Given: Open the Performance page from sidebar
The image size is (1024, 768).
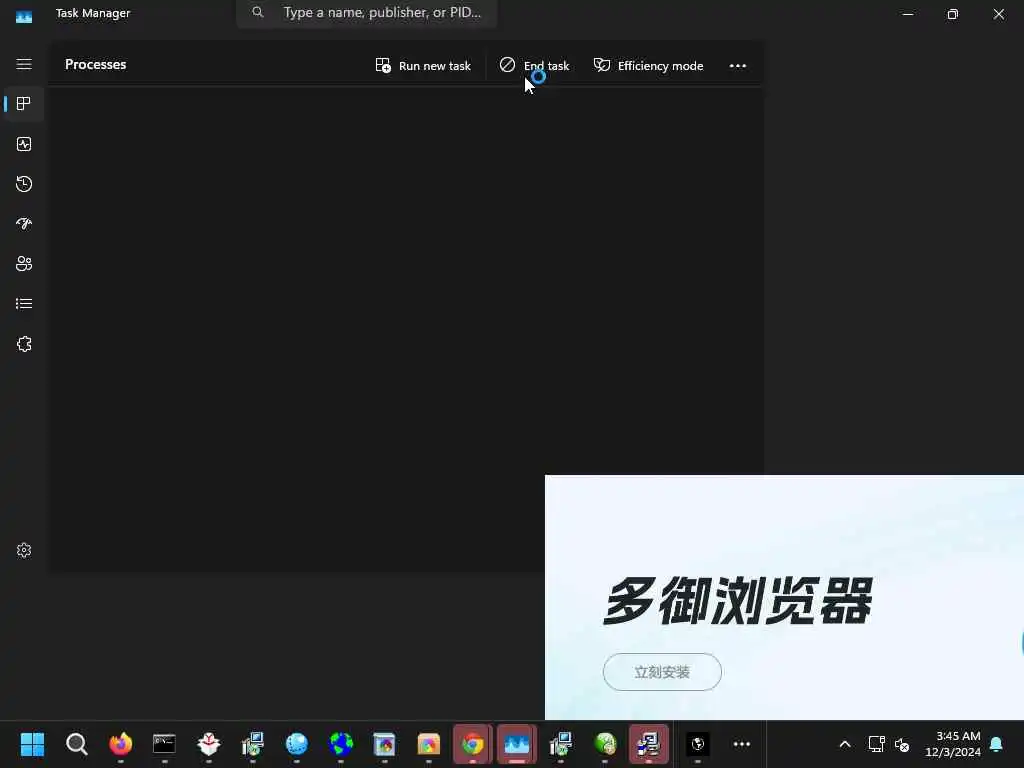Looking at the screenshot, I should click(24, 144).
